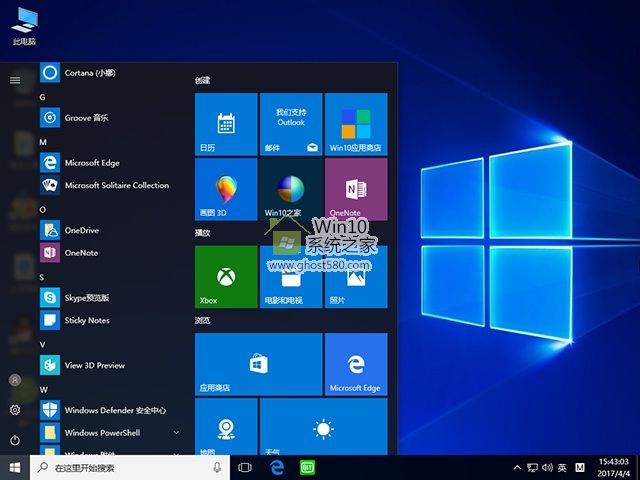Expand the hamburger menu in Start
Viewport: 640px width, 480px height.
[15, 80]
